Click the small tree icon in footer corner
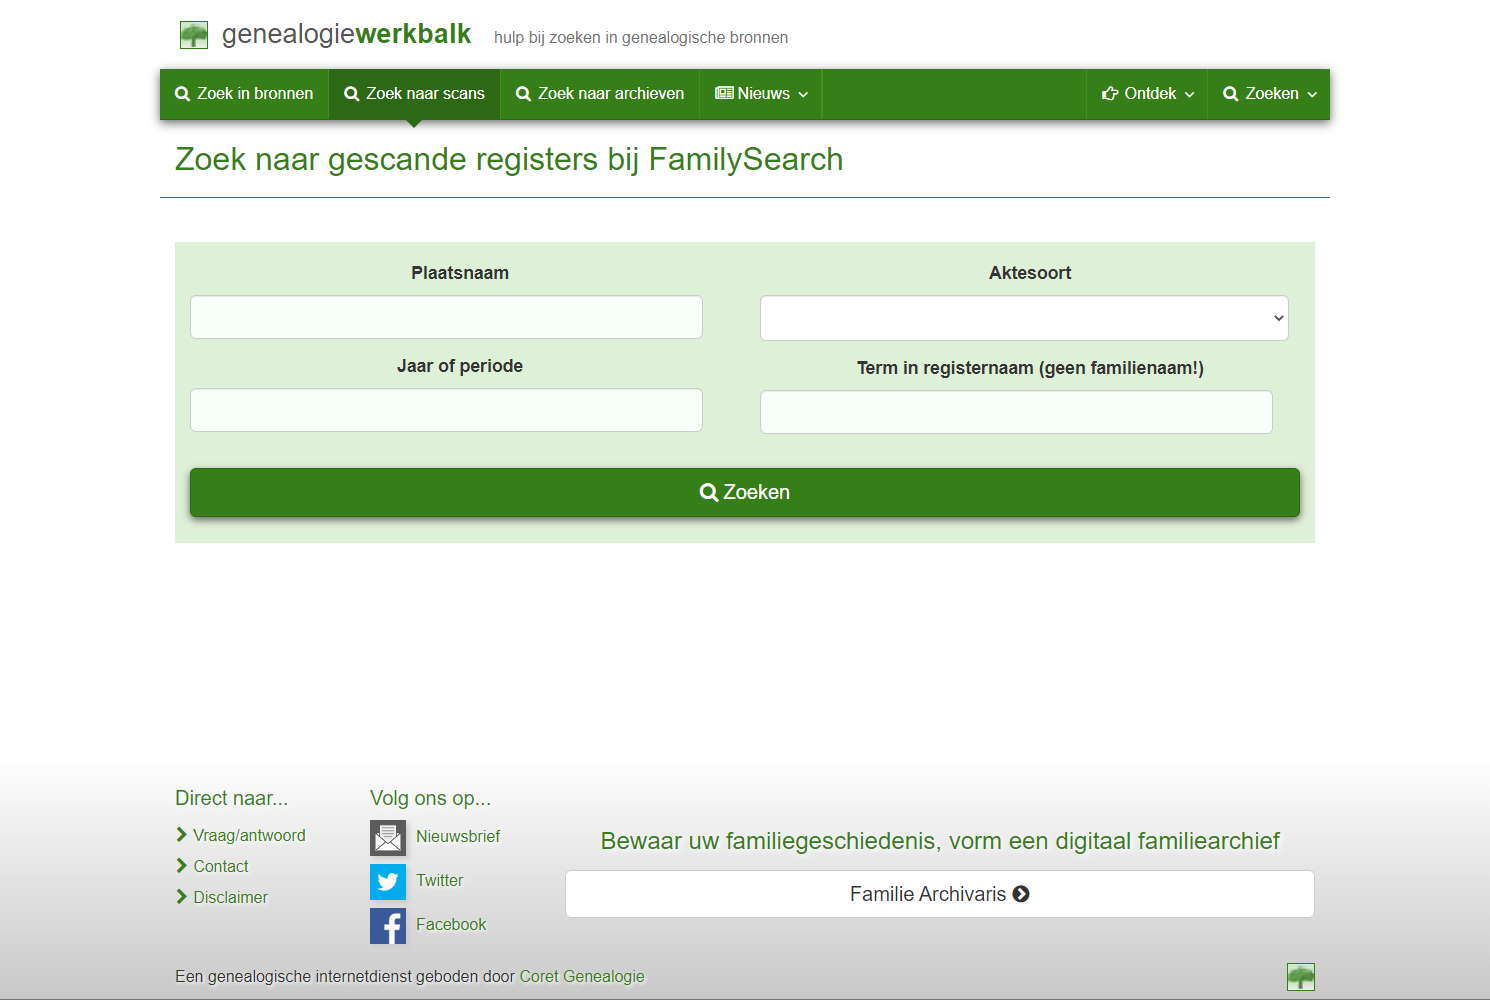 point(1301,977)
